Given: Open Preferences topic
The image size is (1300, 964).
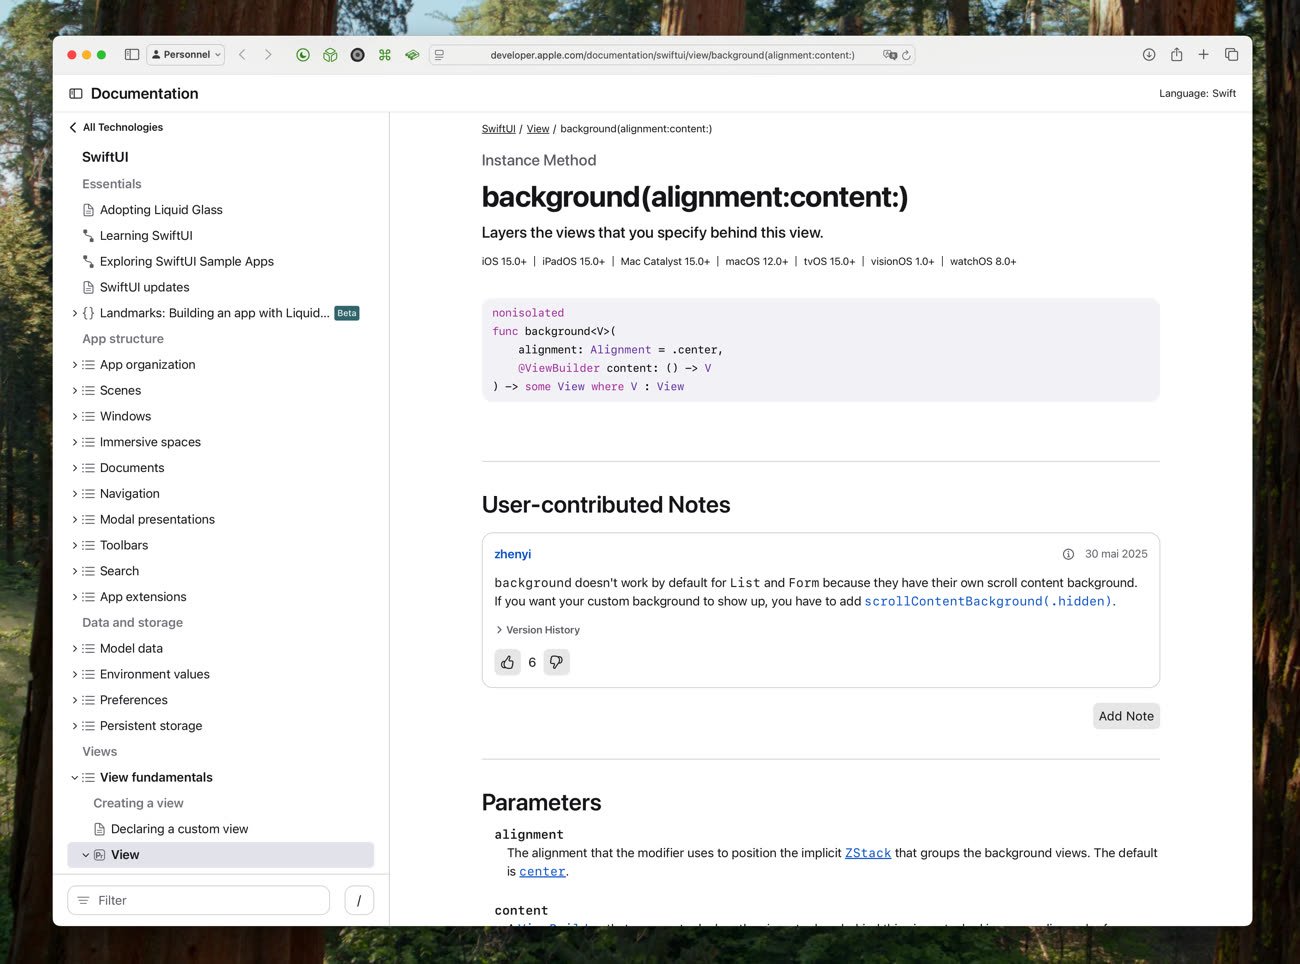Looking at the screenshot, I should 134,701.
